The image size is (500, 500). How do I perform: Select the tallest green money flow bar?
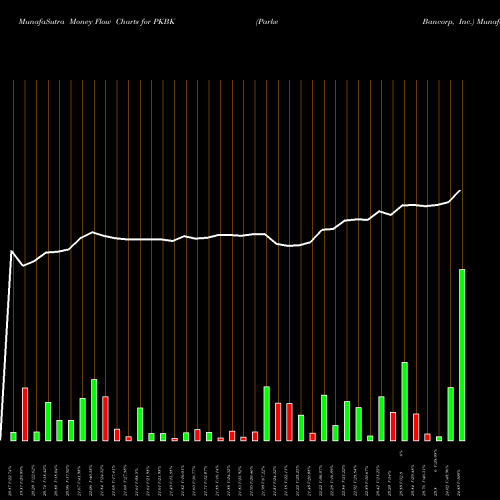462,355
